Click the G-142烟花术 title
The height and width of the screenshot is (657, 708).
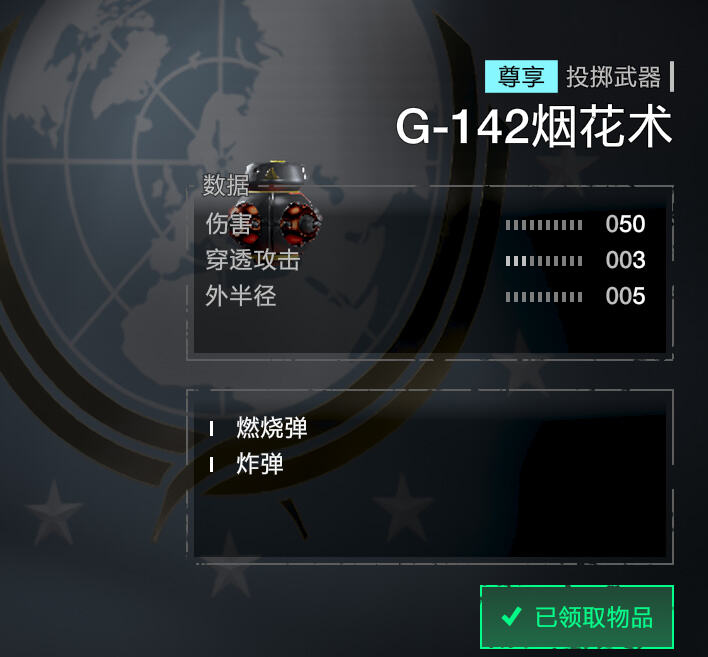tap(534, 126)
